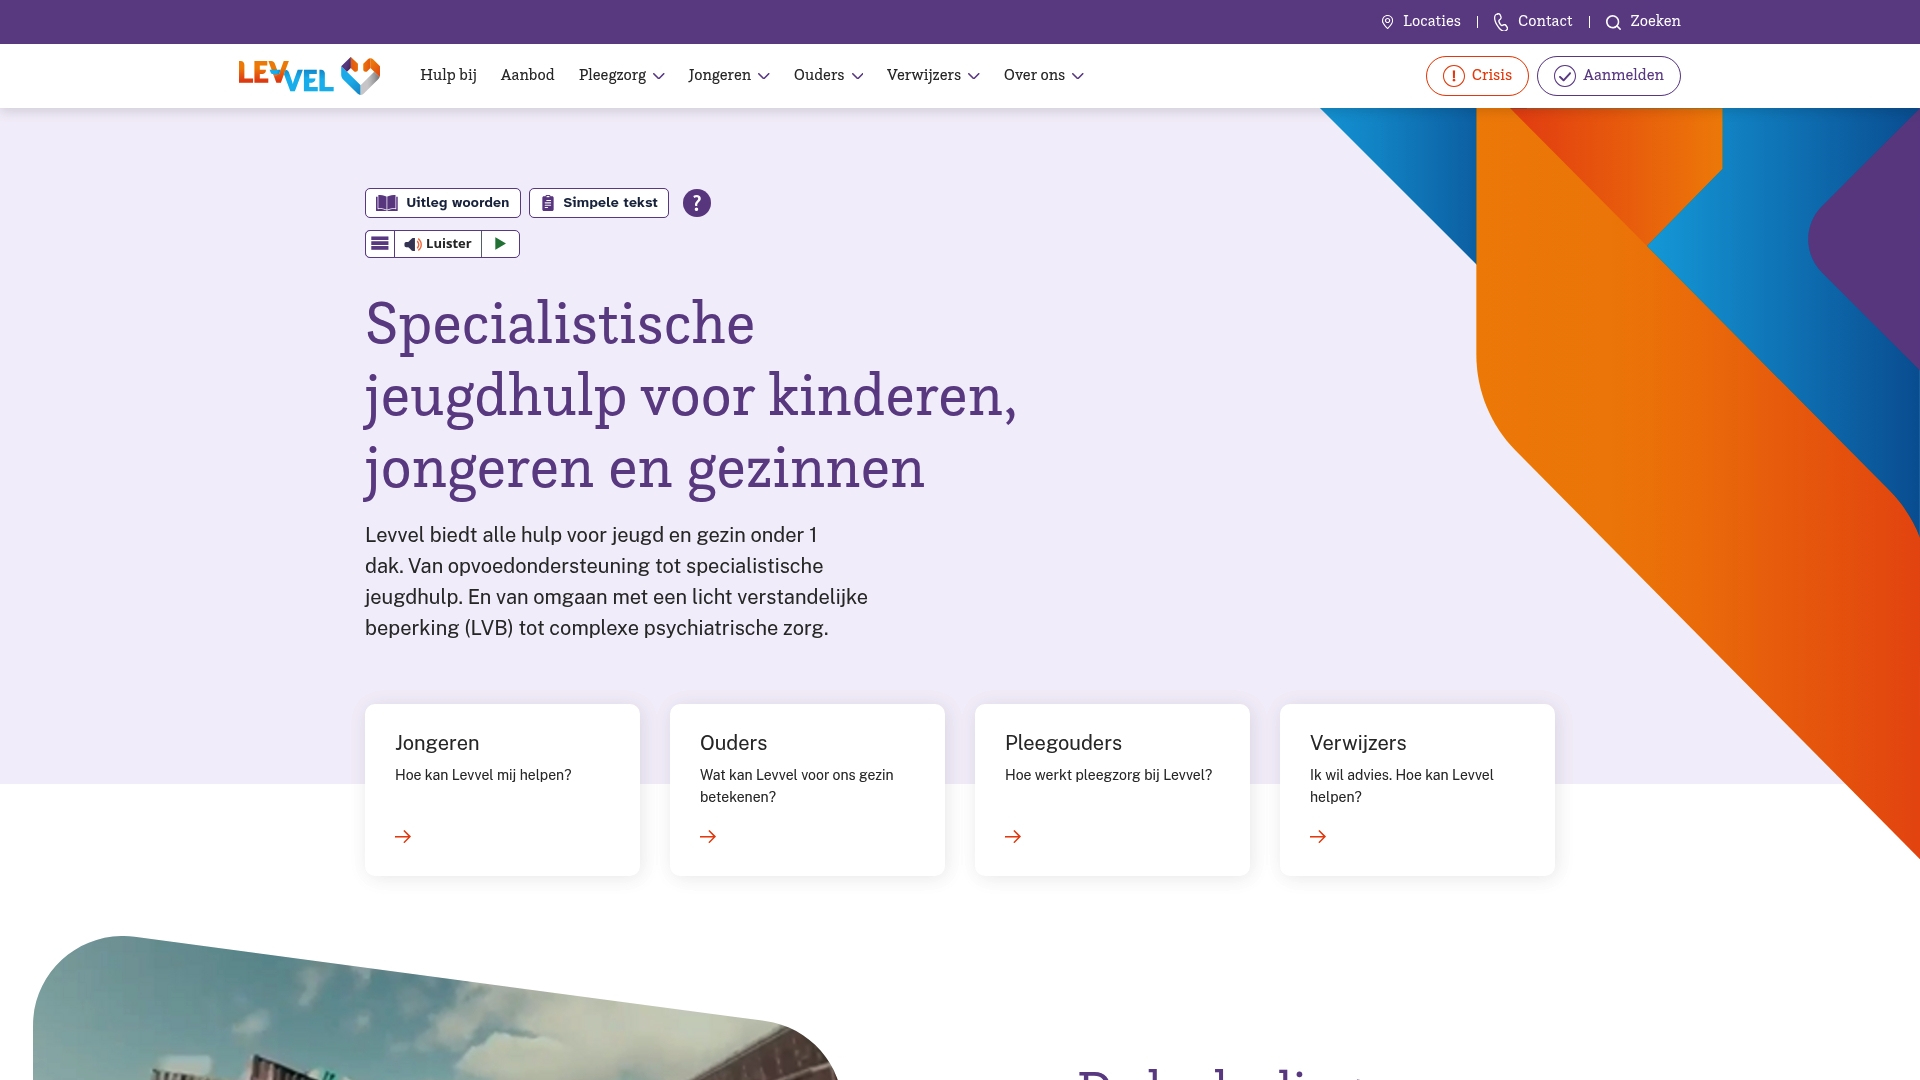Click the question mark help icon
Screen dimensions: 1920x1080
pyautogui.click(x=697, y=203)
